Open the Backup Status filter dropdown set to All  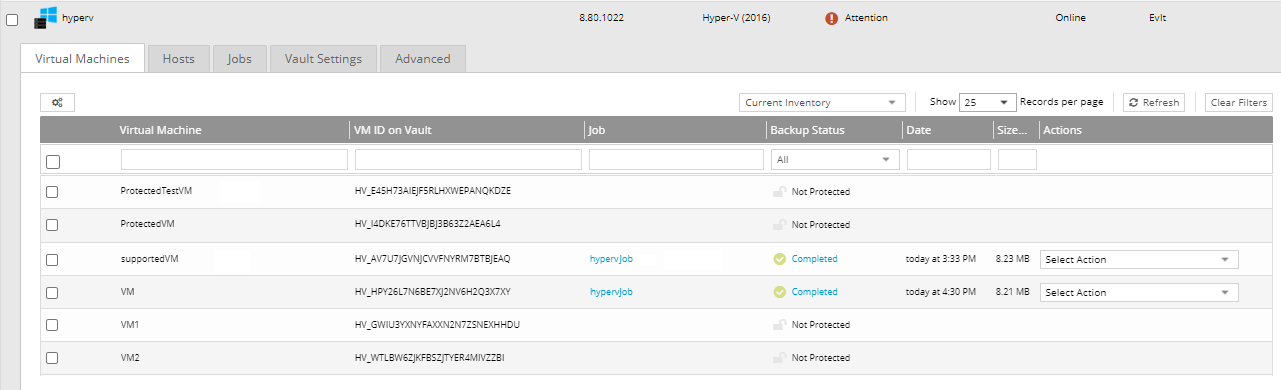point(834,159)
